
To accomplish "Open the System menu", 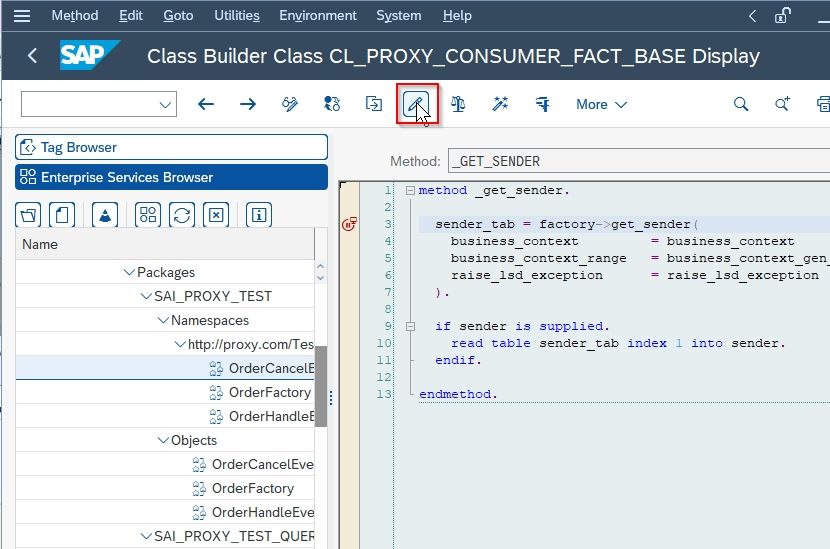I will point(399,16).
